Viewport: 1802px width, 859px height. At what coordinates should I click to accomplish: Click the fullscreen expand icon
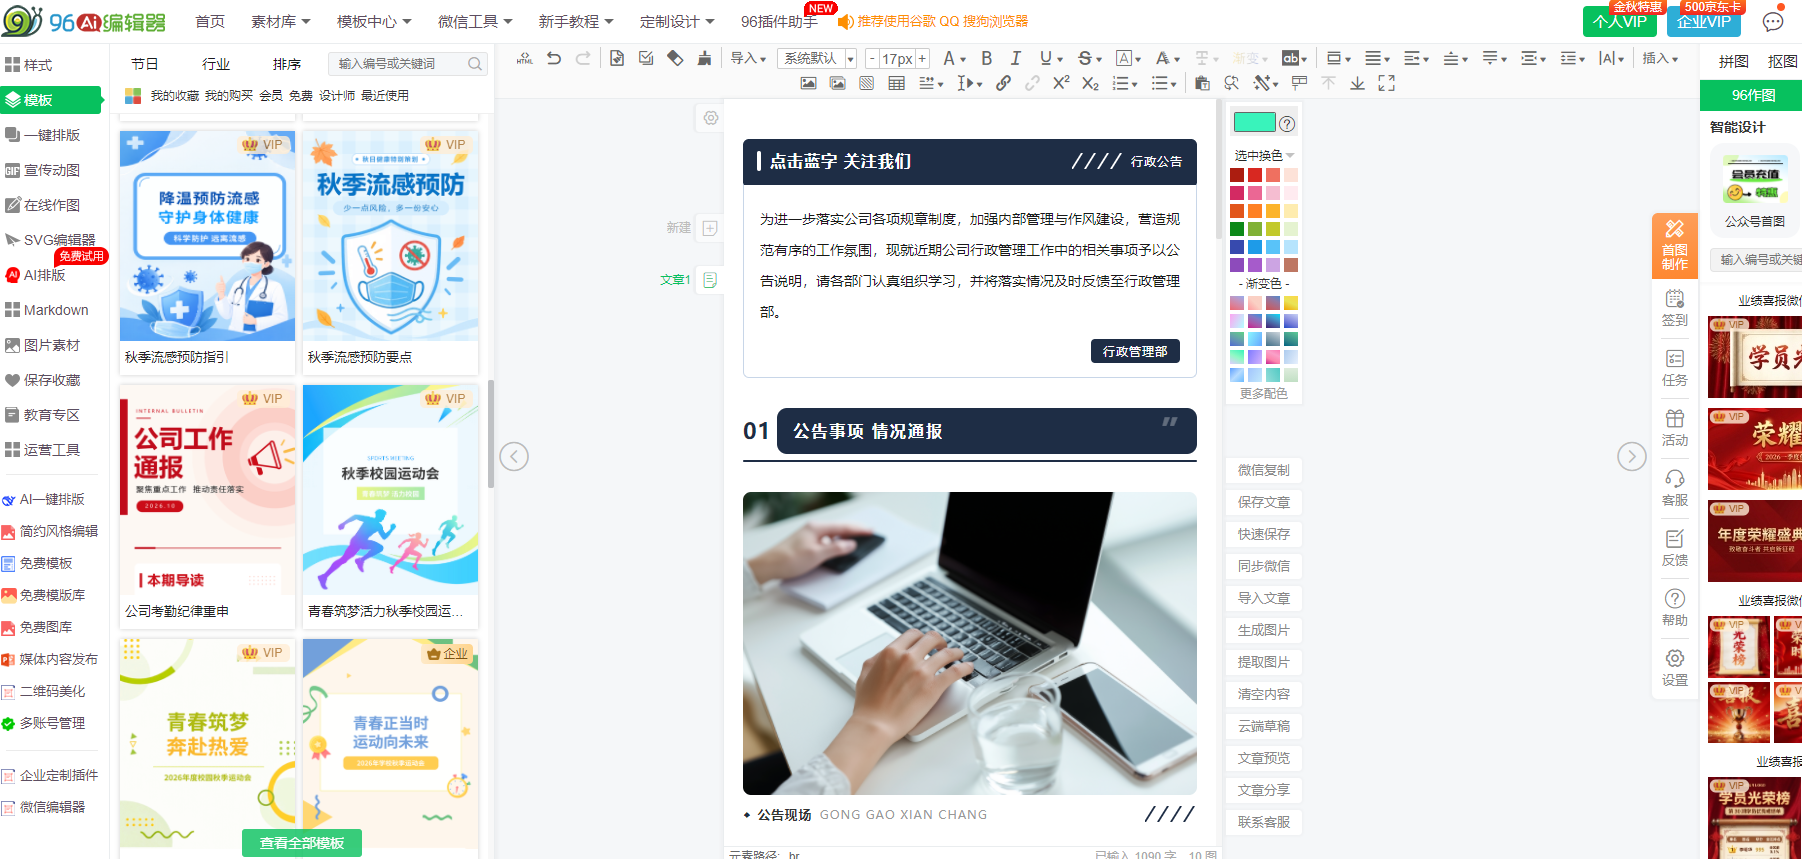1386,83
